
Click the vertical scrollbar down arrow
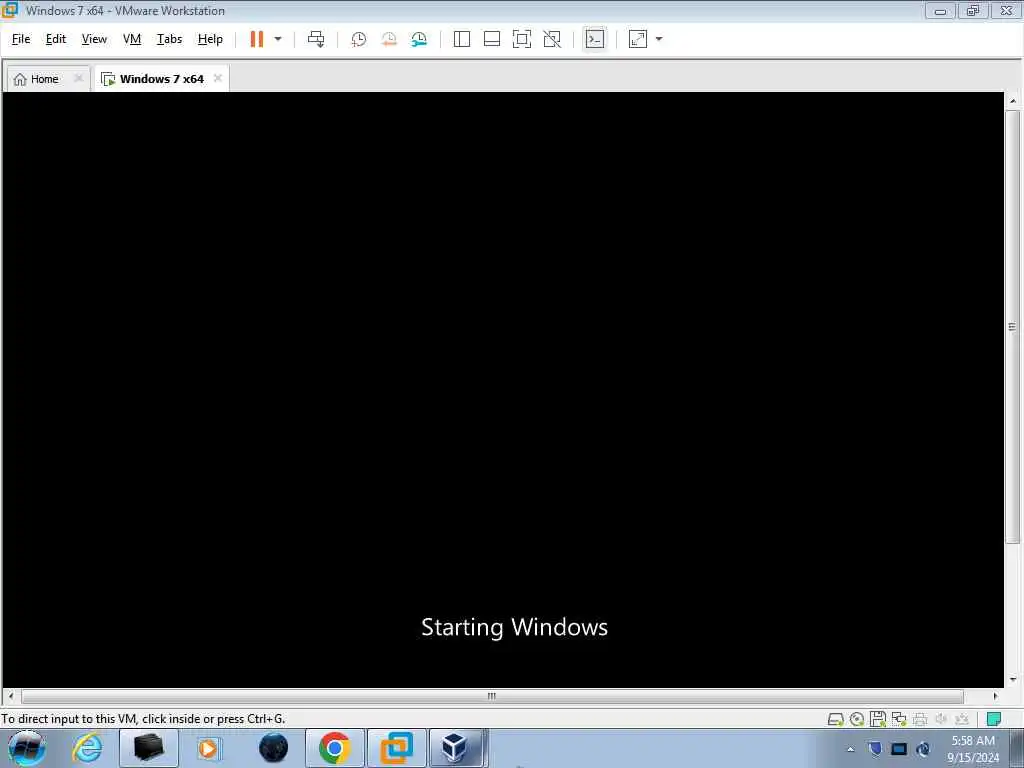(x=1013, y=679)
